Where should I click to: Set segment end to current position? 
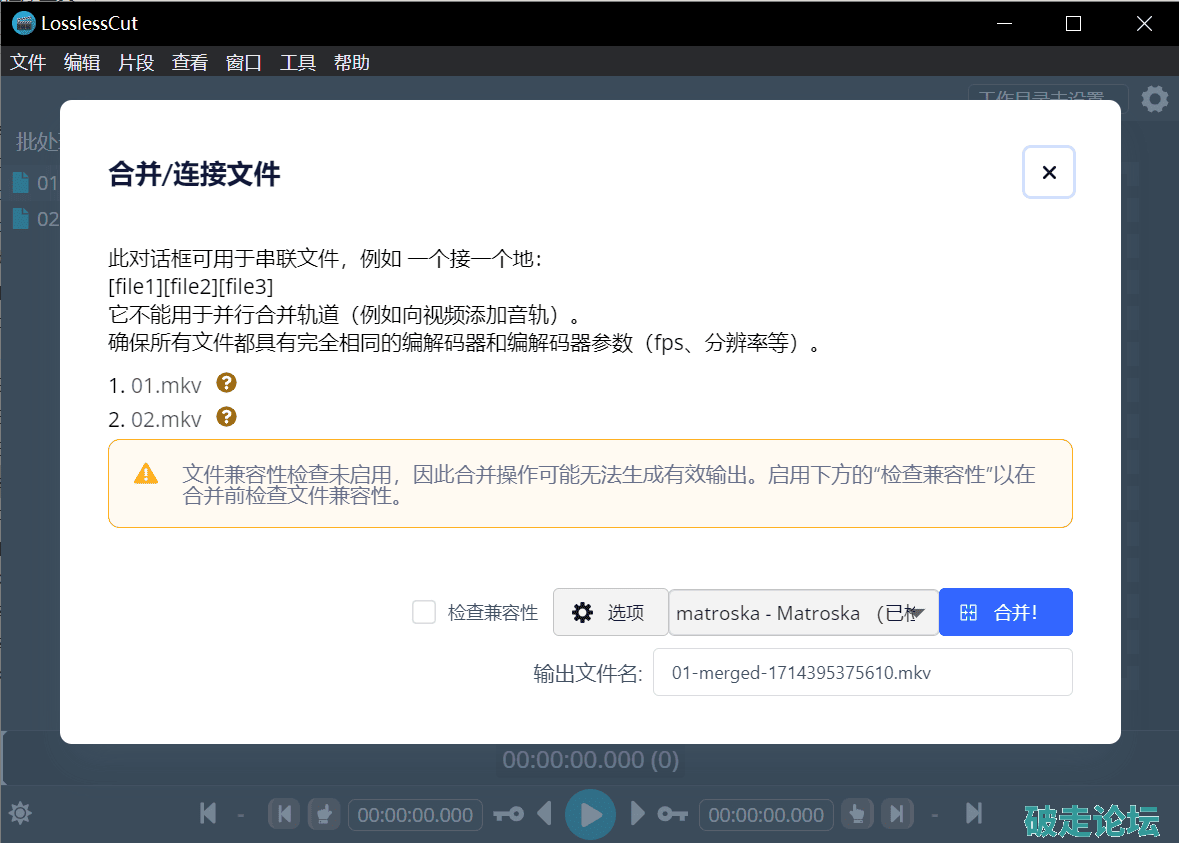857,814
